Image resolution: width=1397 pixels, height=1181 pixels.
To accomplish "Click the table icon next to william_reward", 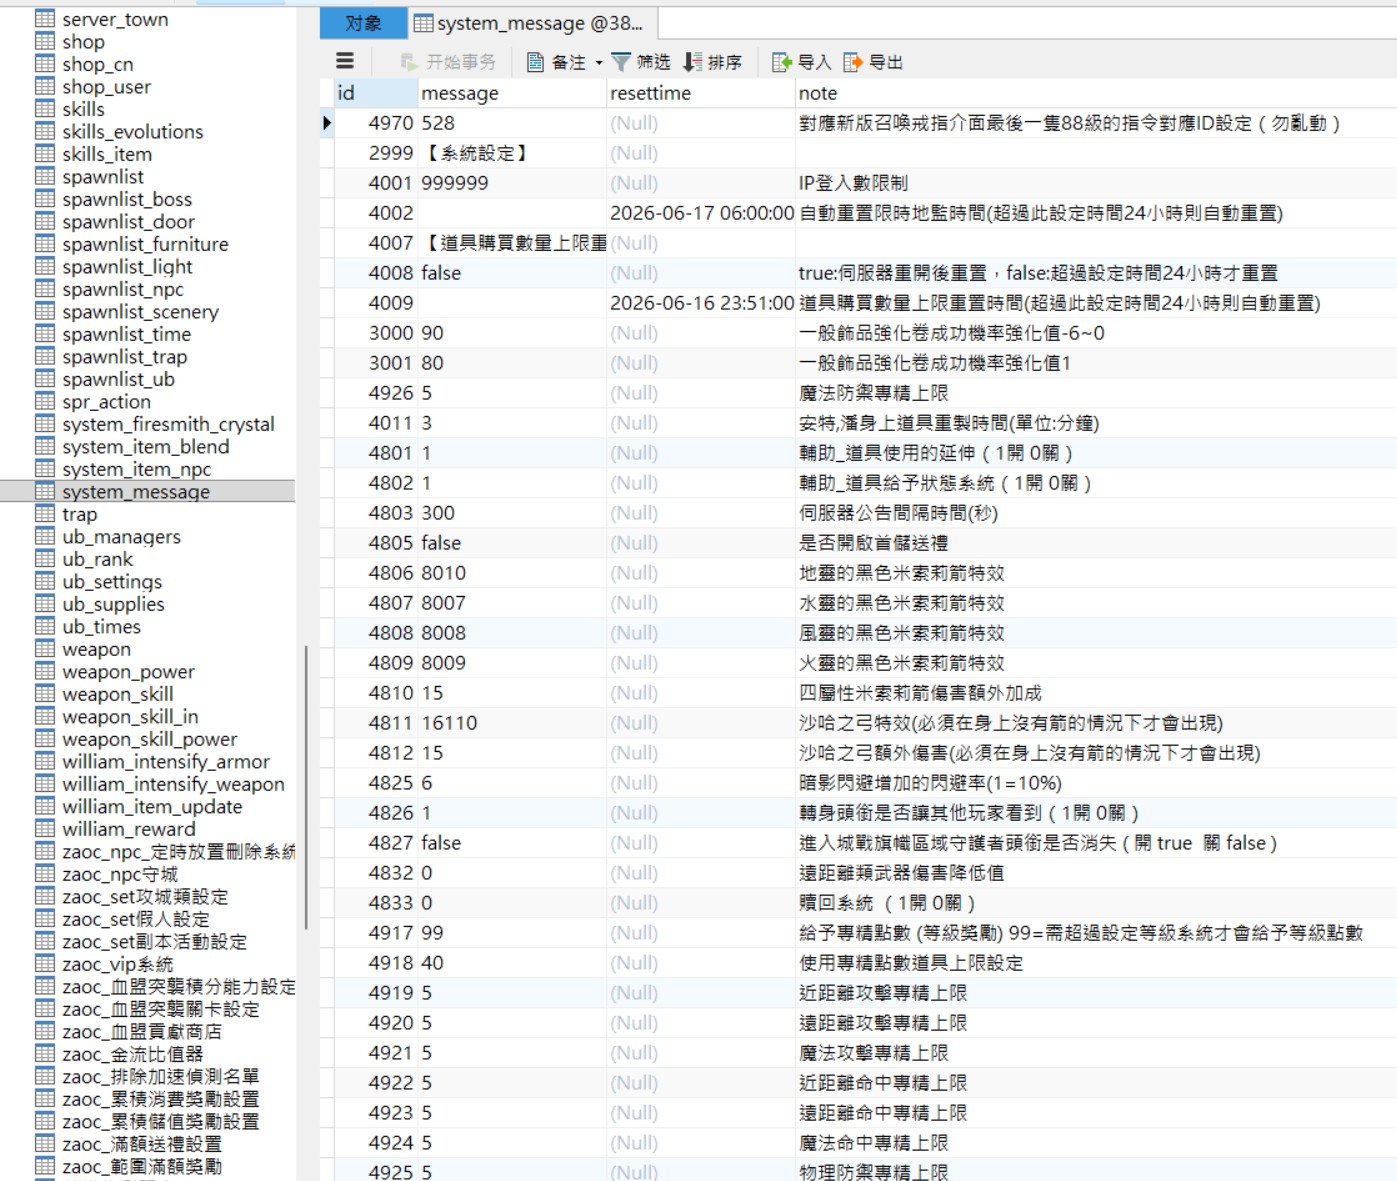I will coord(45,829).
